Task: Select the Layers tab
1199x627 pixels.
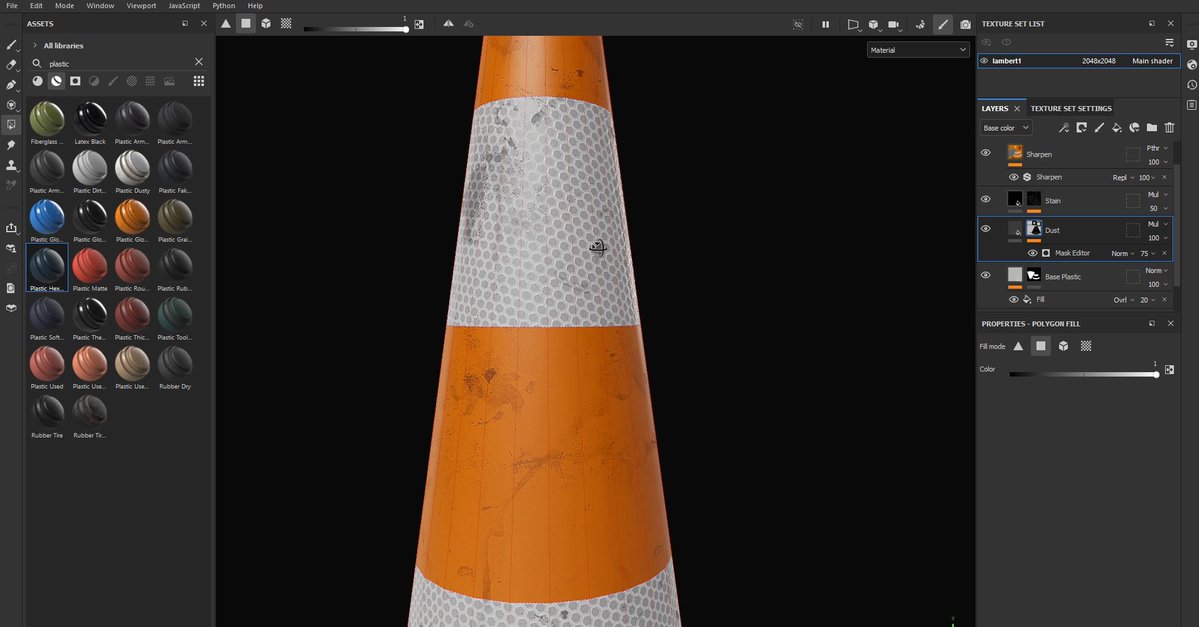Action: coord(995,109)
